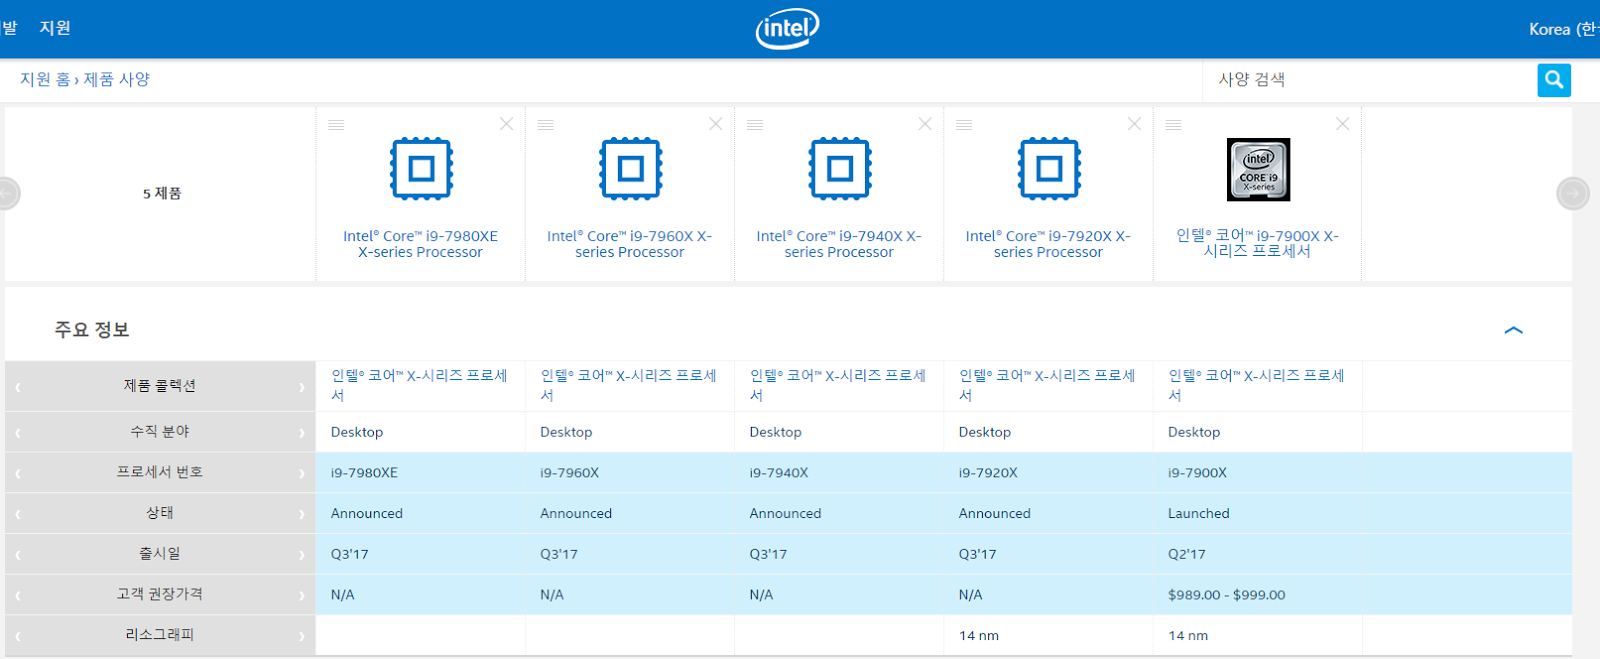
Task: Click into the 사양 검색 search field
Action: [1370, 80]
